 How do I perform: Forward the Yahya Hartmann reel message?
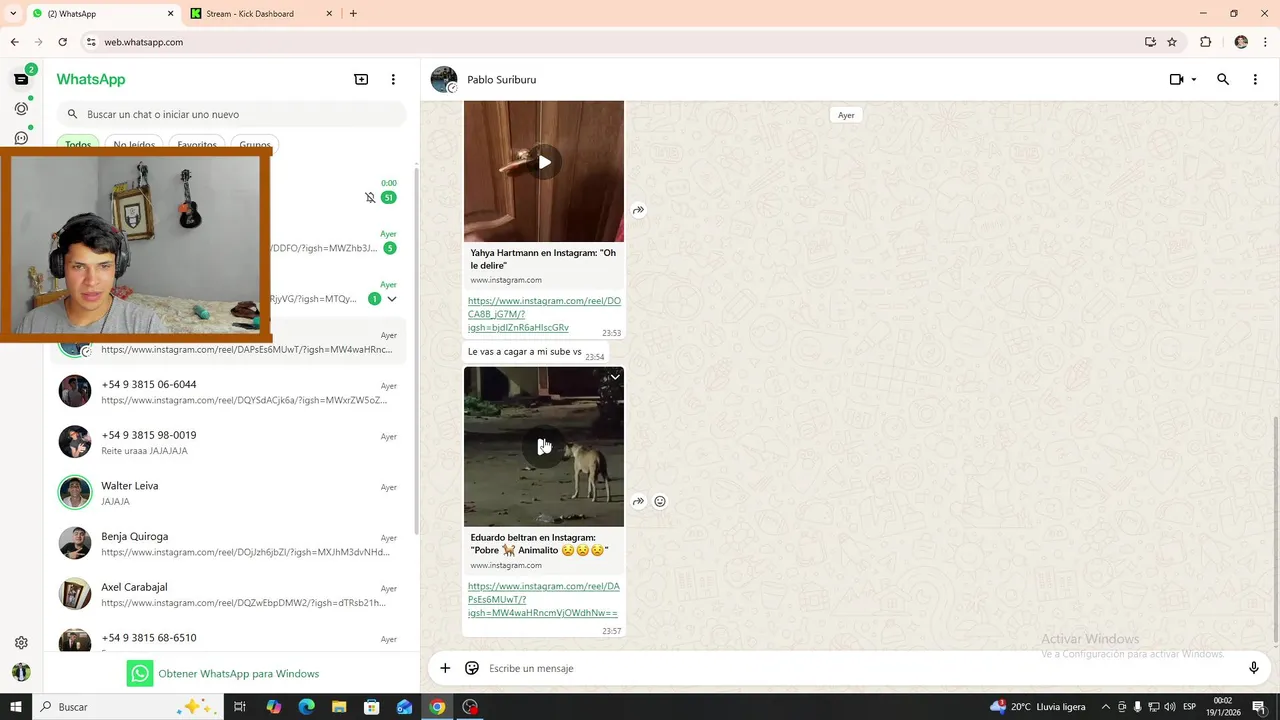point(638,210)
